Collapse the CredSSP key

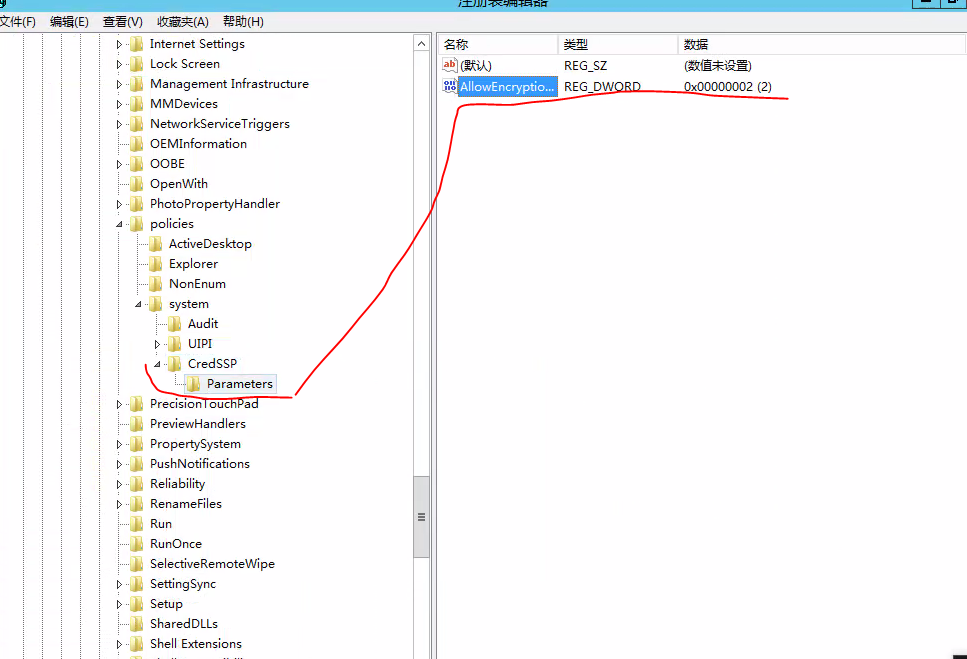157,364
